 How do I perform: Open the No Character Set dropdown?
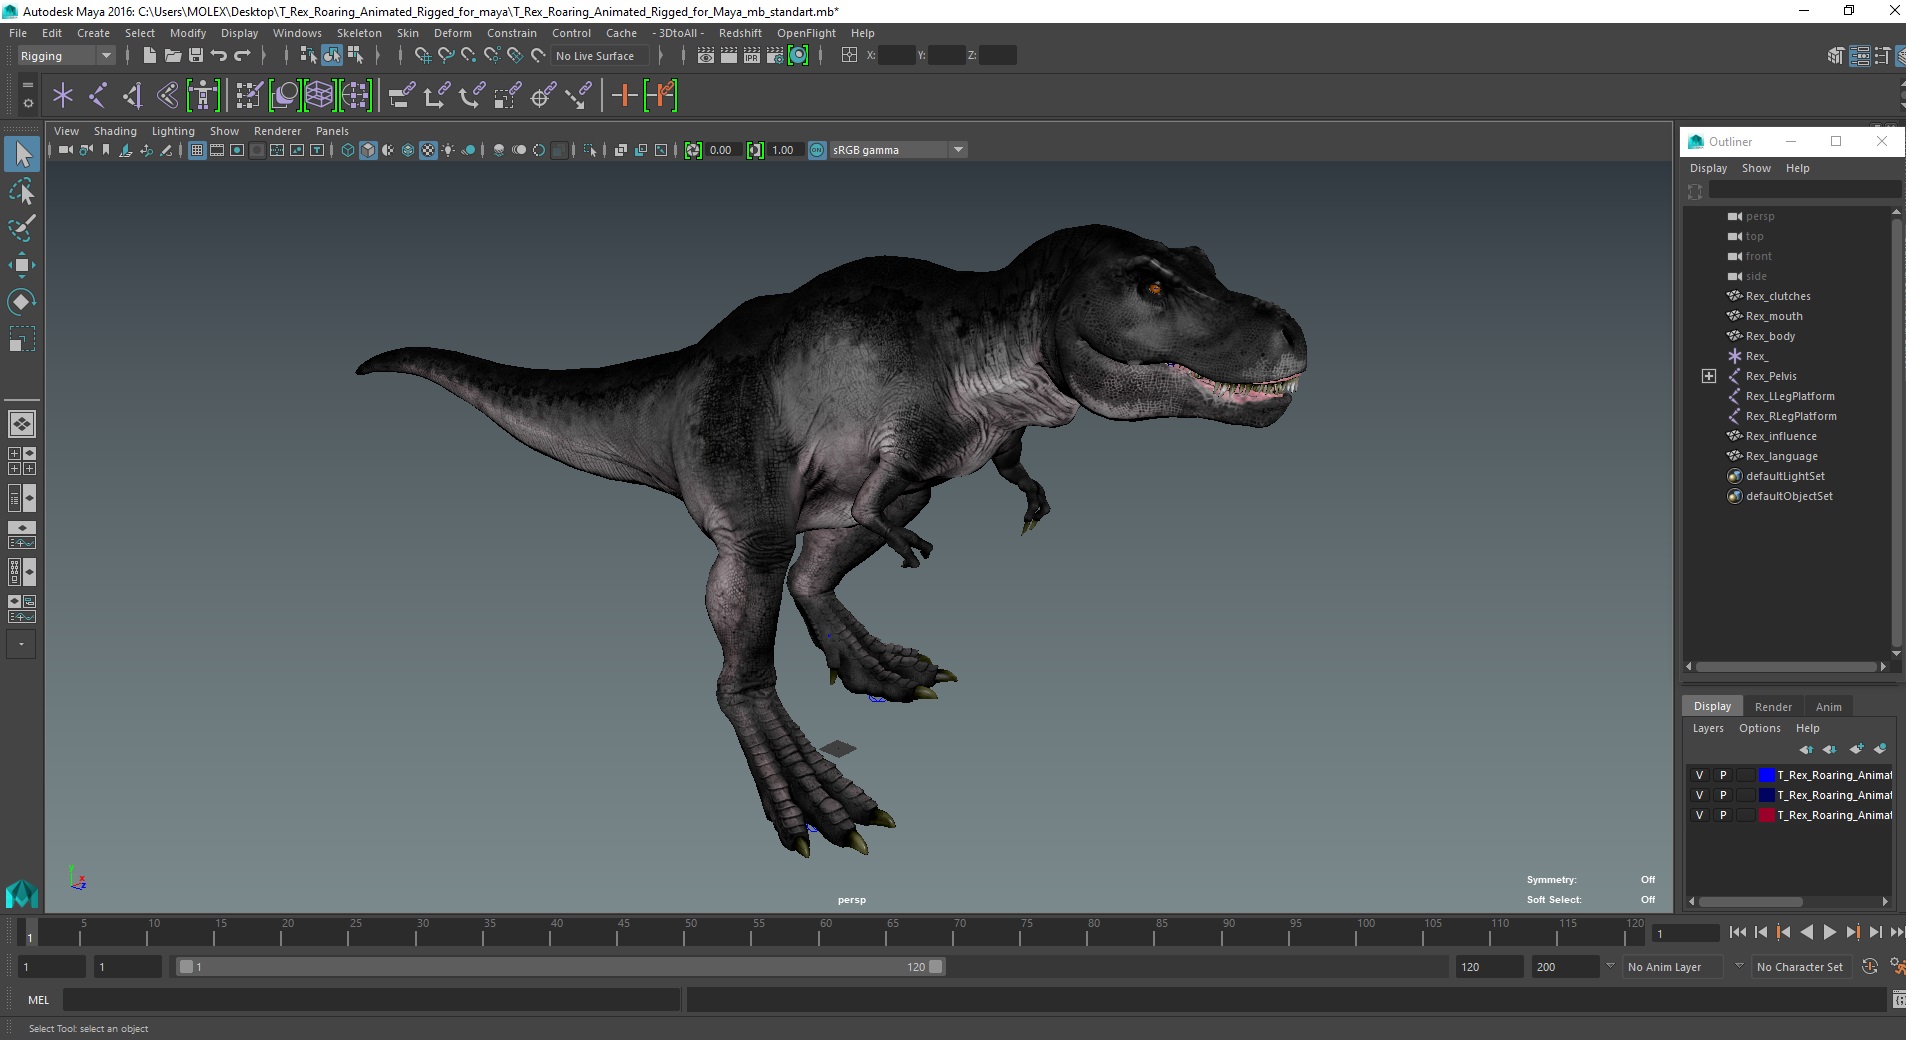coord(1800,967)
